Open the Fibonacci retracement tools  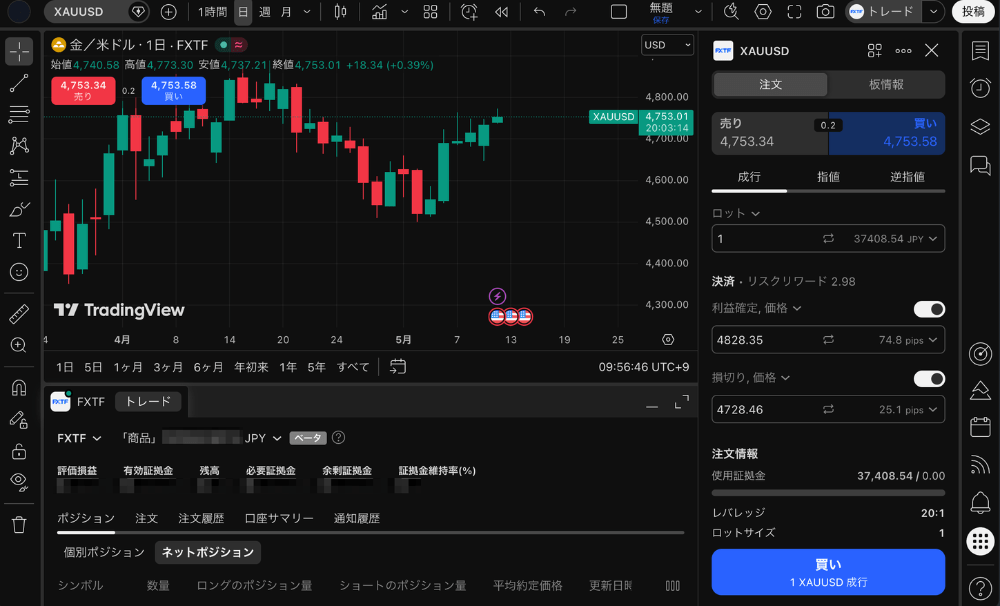(x=19, y=114)
